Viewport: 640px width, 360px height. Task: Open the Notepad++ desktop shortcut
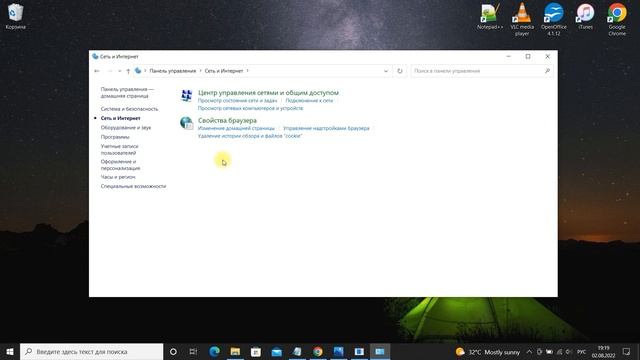(x=490, y=16)
